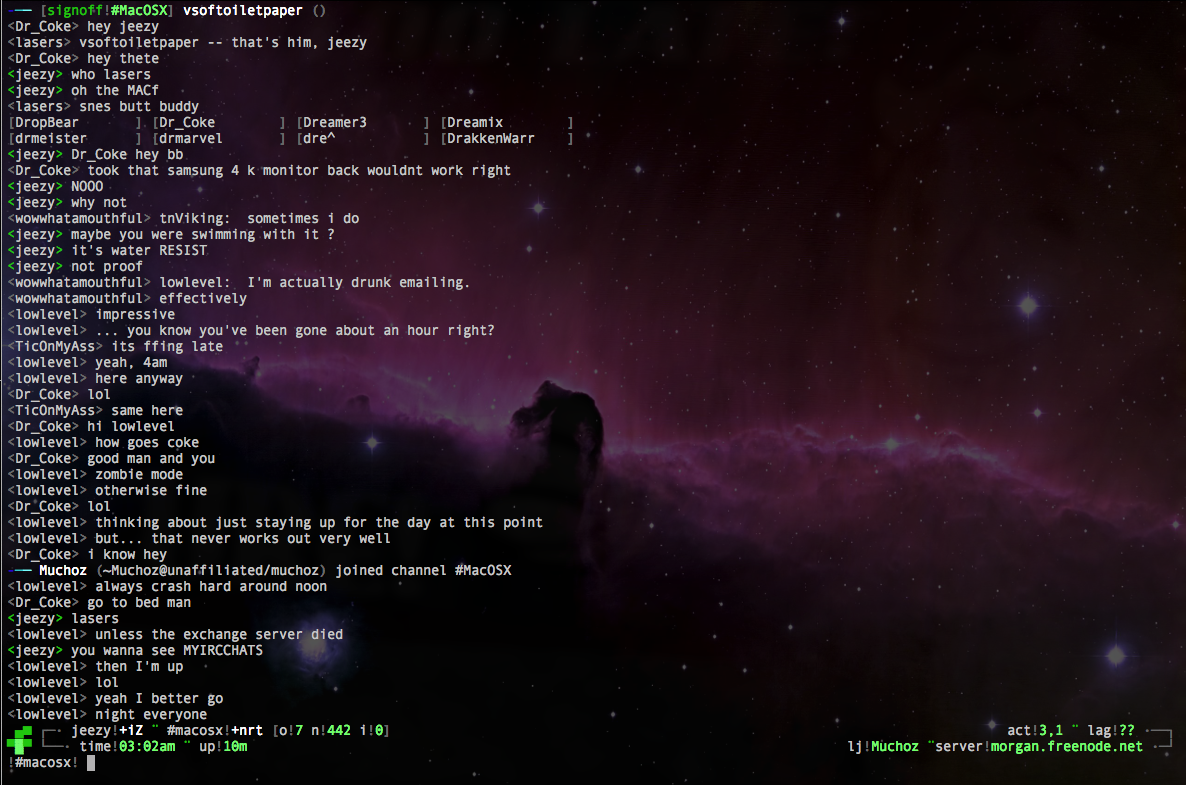The width and height of the screenshot is (1186, 785).
Task: Select the act!3,1 activity indicator
Action: (1035, 731)
